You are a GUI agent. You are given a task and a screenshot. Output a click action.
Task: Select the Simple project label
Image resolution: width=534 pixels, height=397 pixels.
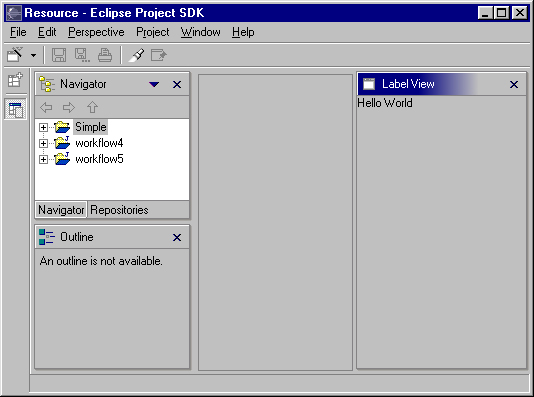point(91,127)
